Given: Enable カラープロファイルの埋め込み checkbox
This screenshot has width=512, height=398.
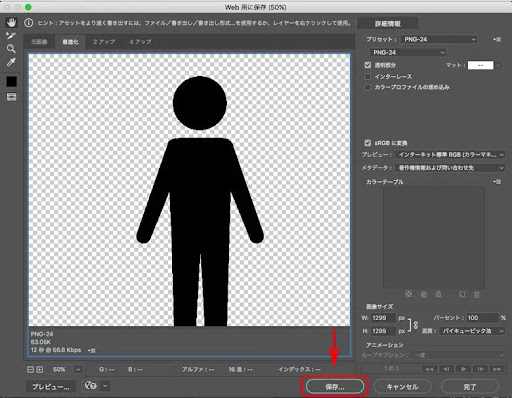Looking at the screenshot, I should click(x=368, y=87).
